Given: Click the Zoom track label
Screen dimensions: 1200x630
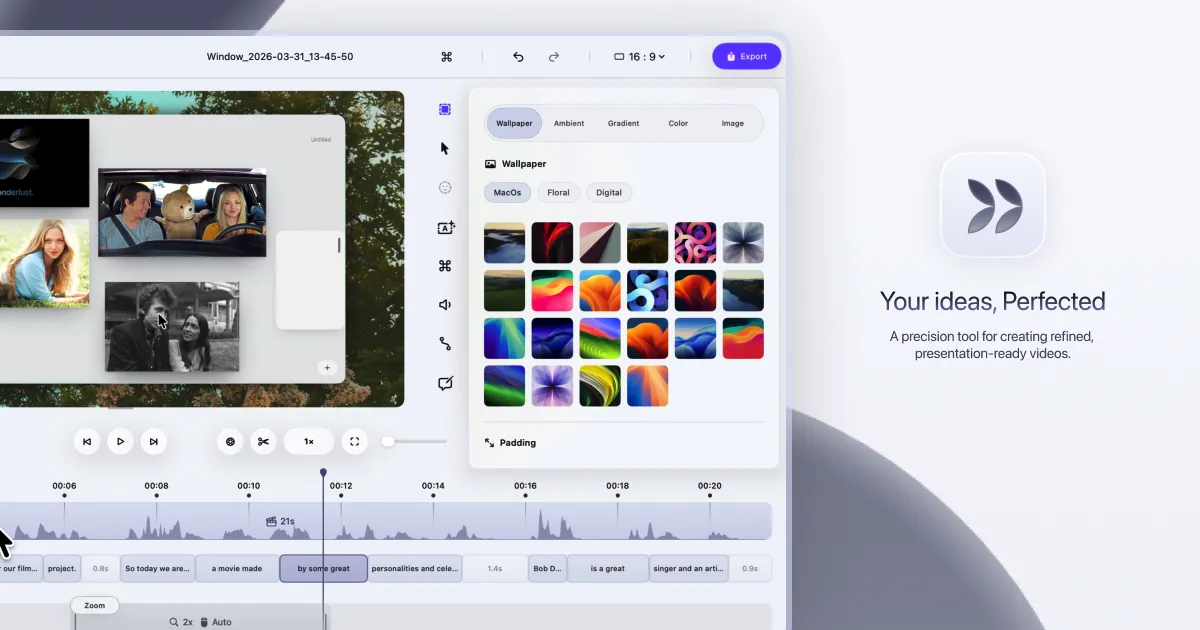Looking at the screenshot, I should [x=95, y=605].
